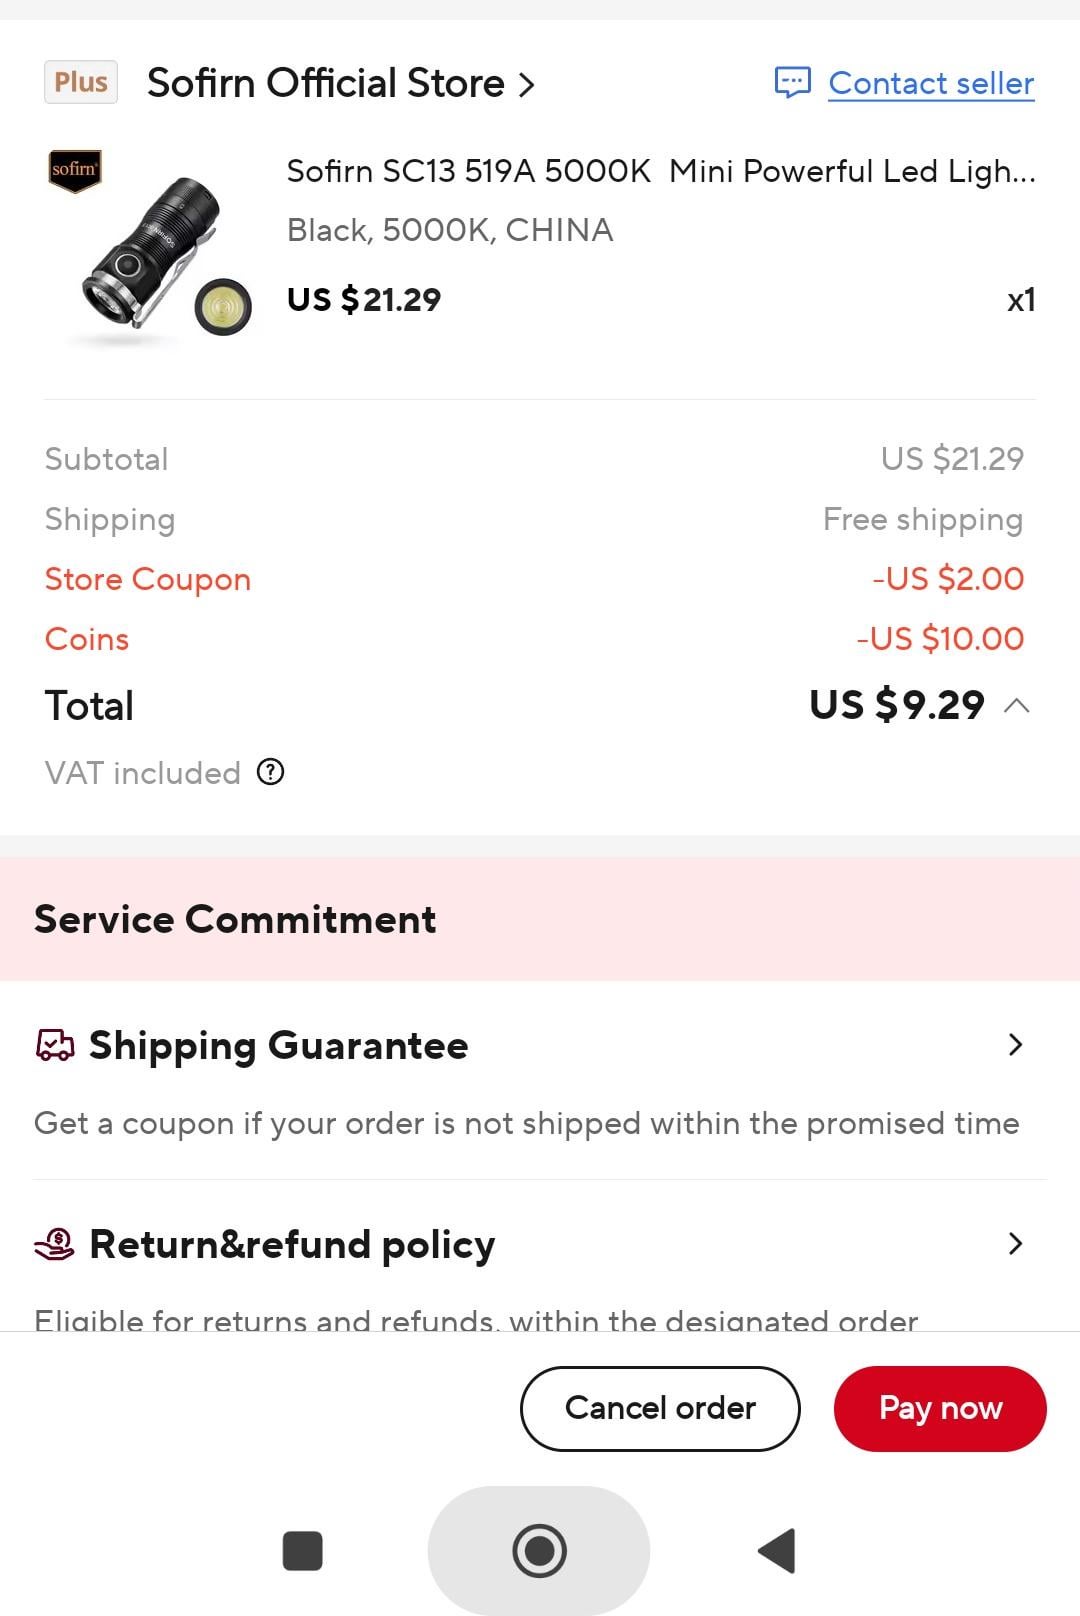1080x1616 pixels.
Task: Open the Sofirn SC13 519A product title
Action: point(660,171)
